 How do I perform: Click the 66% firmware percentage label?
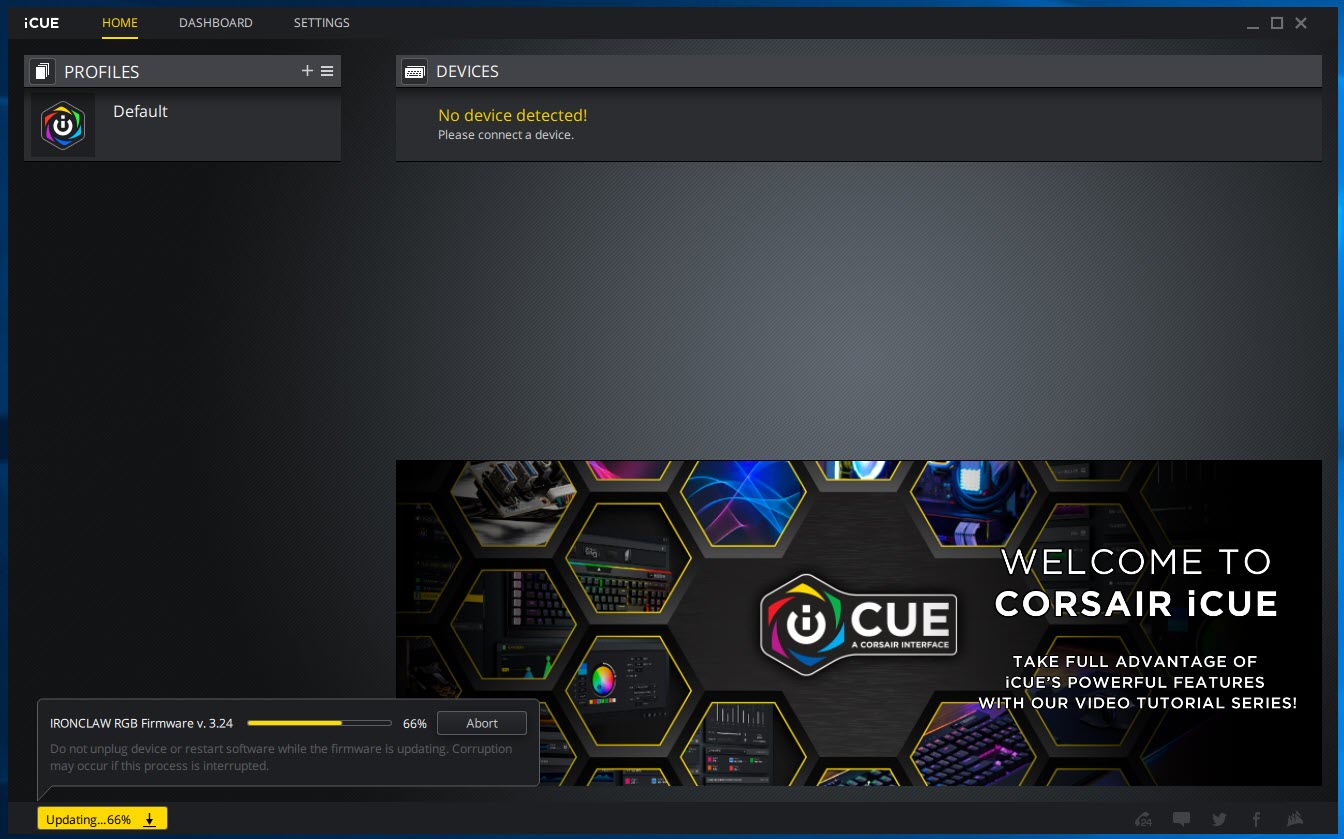(x=415, y=723)
